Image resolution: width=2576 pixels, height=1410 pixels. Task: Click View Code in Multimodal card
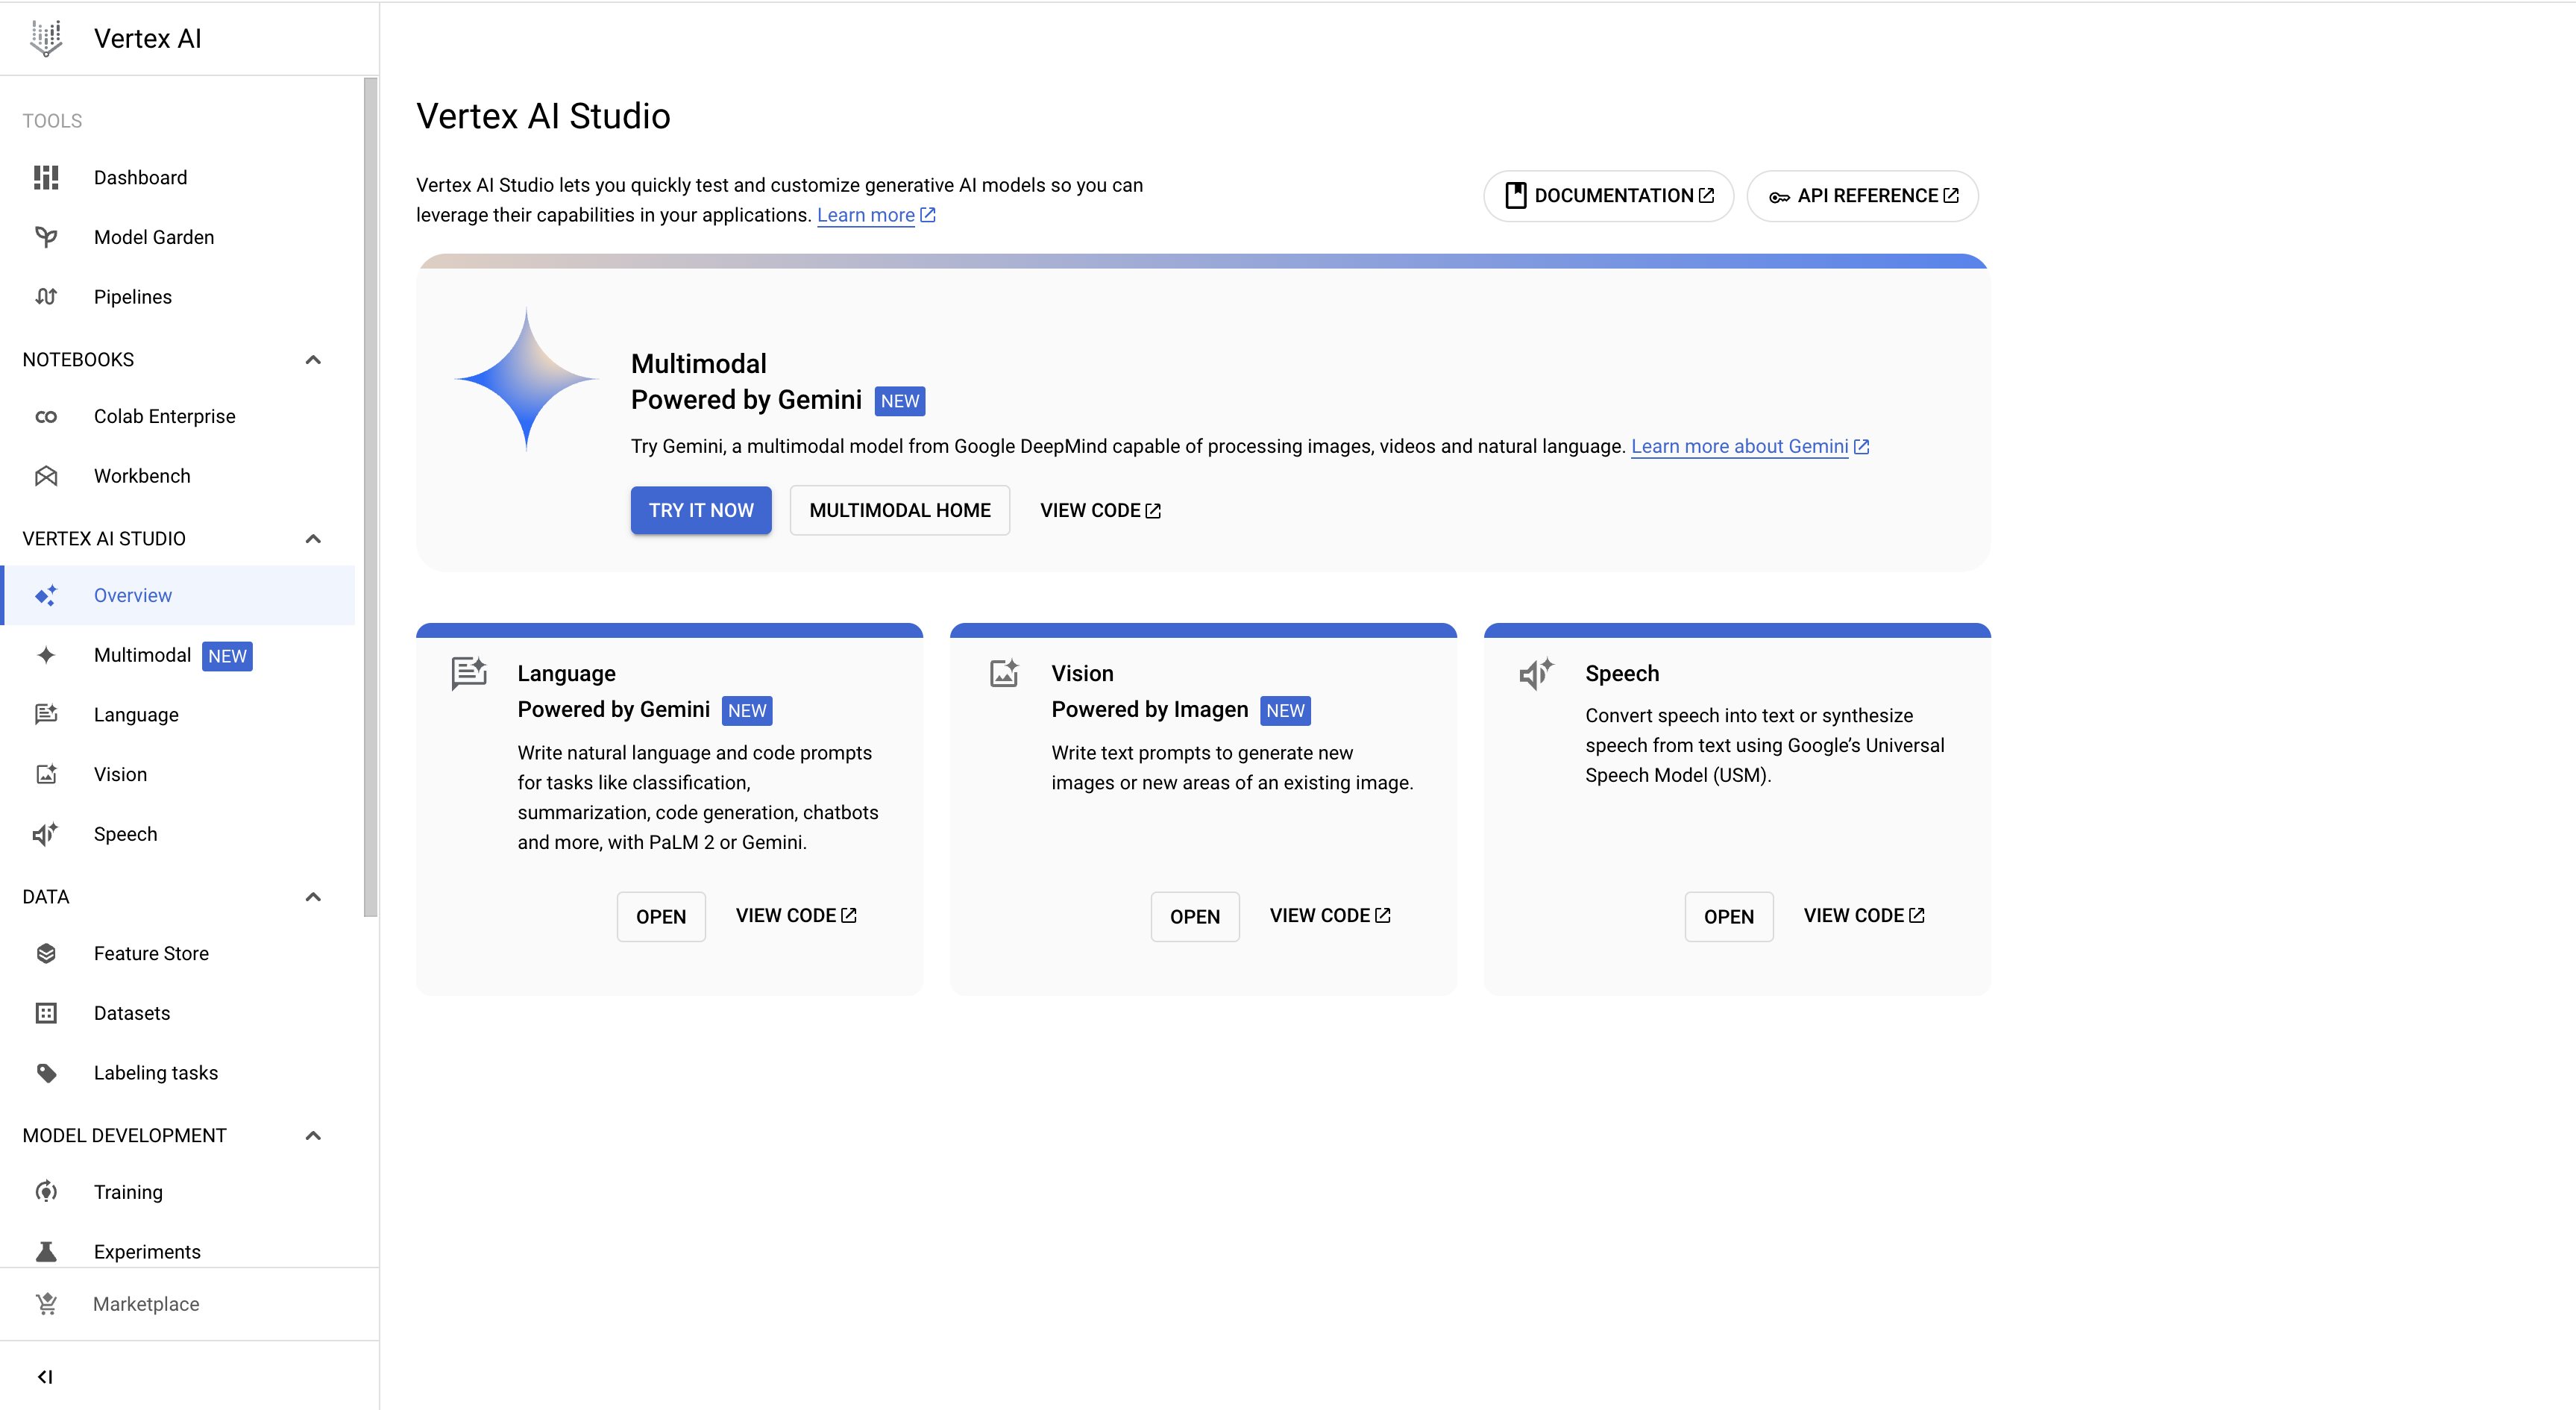[1100, 510]
